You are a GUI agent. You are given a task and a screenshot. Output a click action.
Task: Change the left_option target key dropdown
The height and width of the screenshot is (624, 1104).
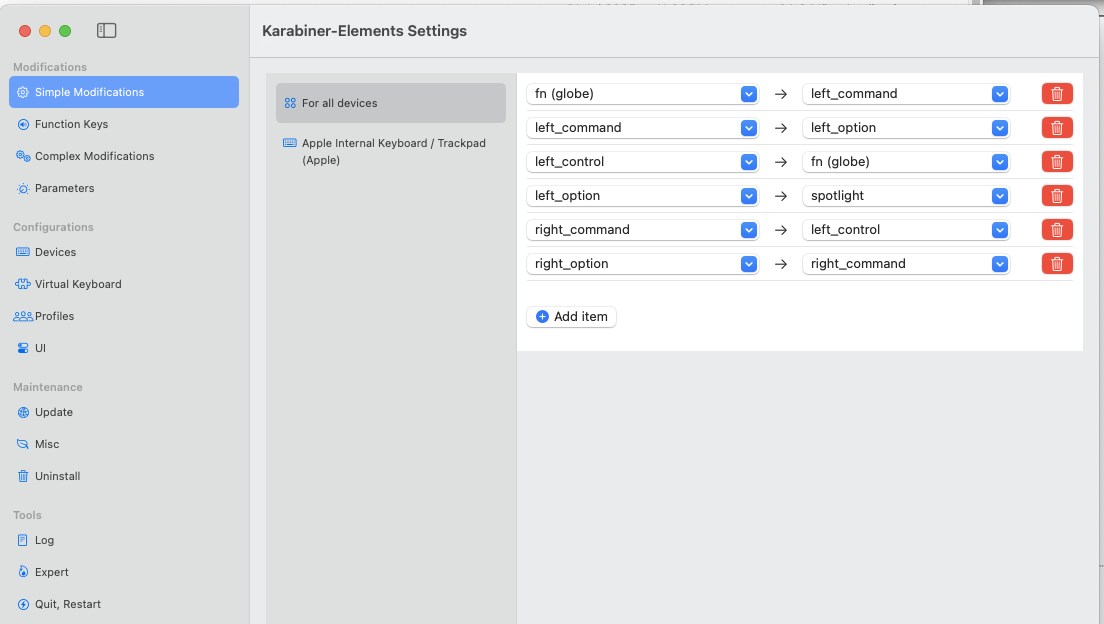click(906, 128)
